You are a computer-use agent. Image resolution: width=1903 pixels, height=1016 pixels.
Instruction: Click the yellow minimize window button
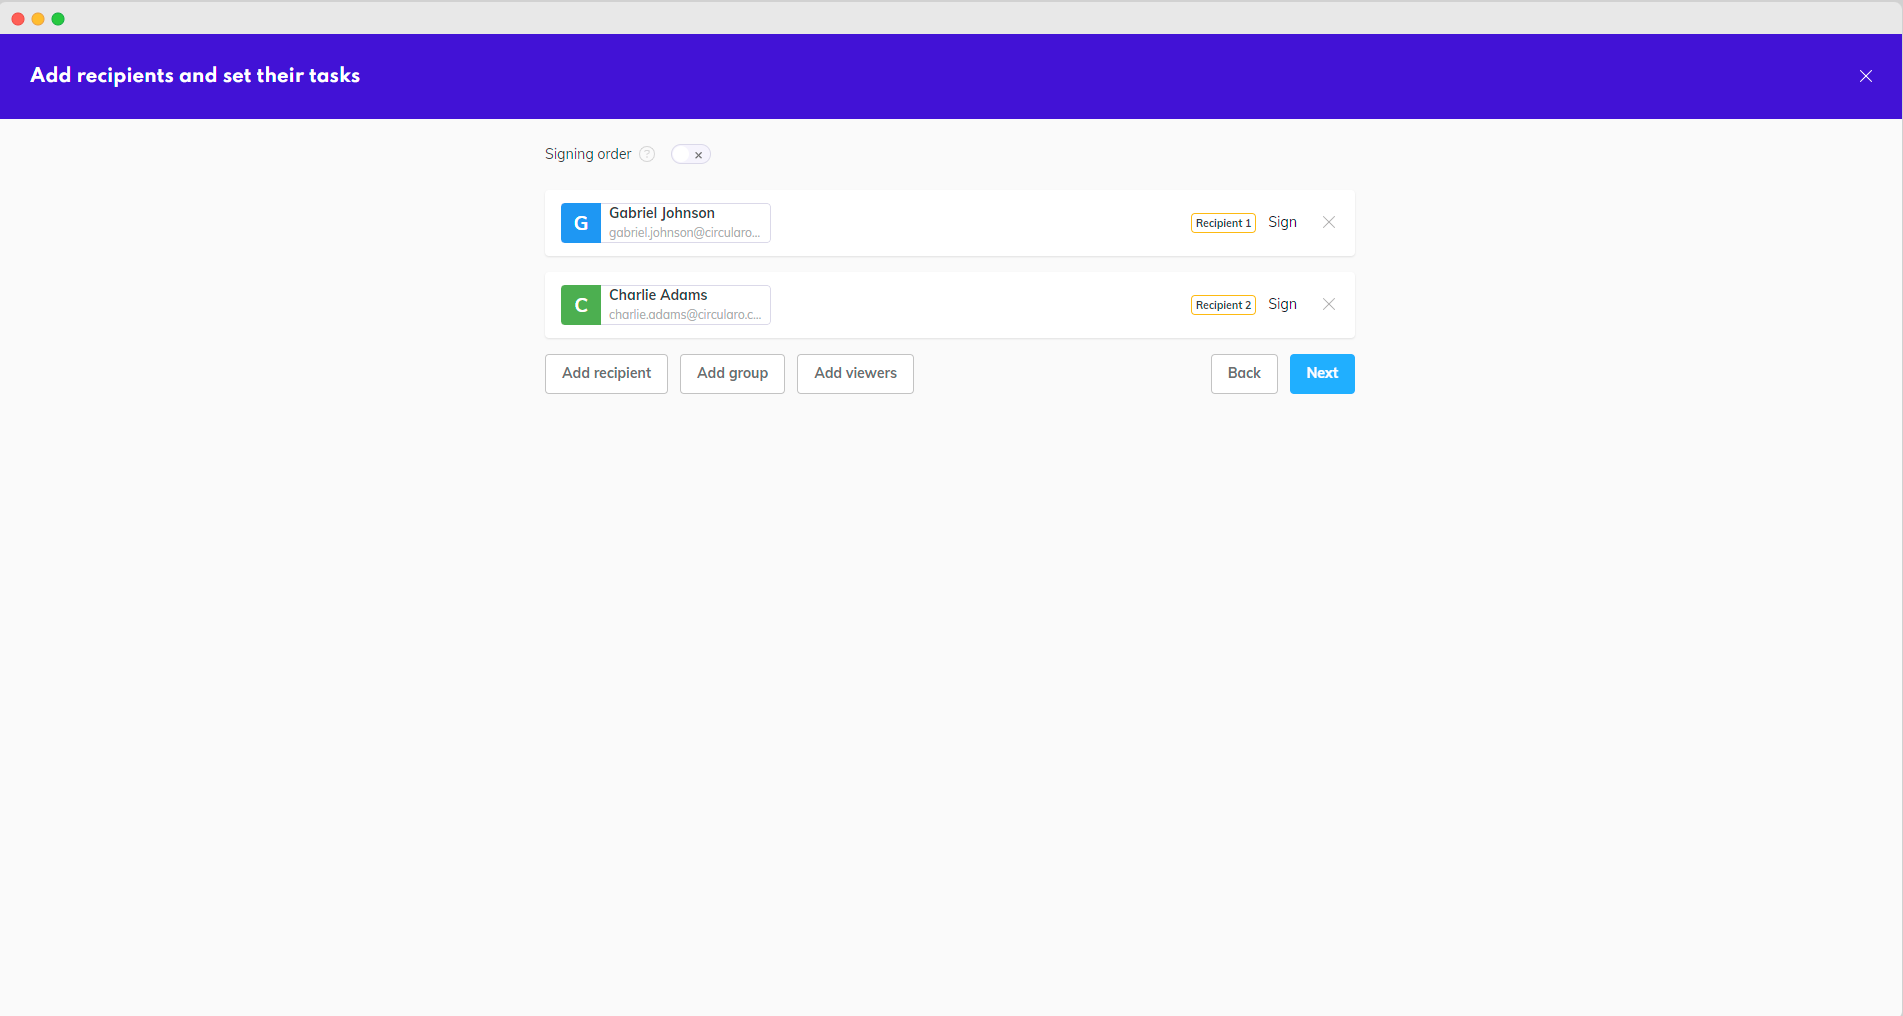point(38,19)
